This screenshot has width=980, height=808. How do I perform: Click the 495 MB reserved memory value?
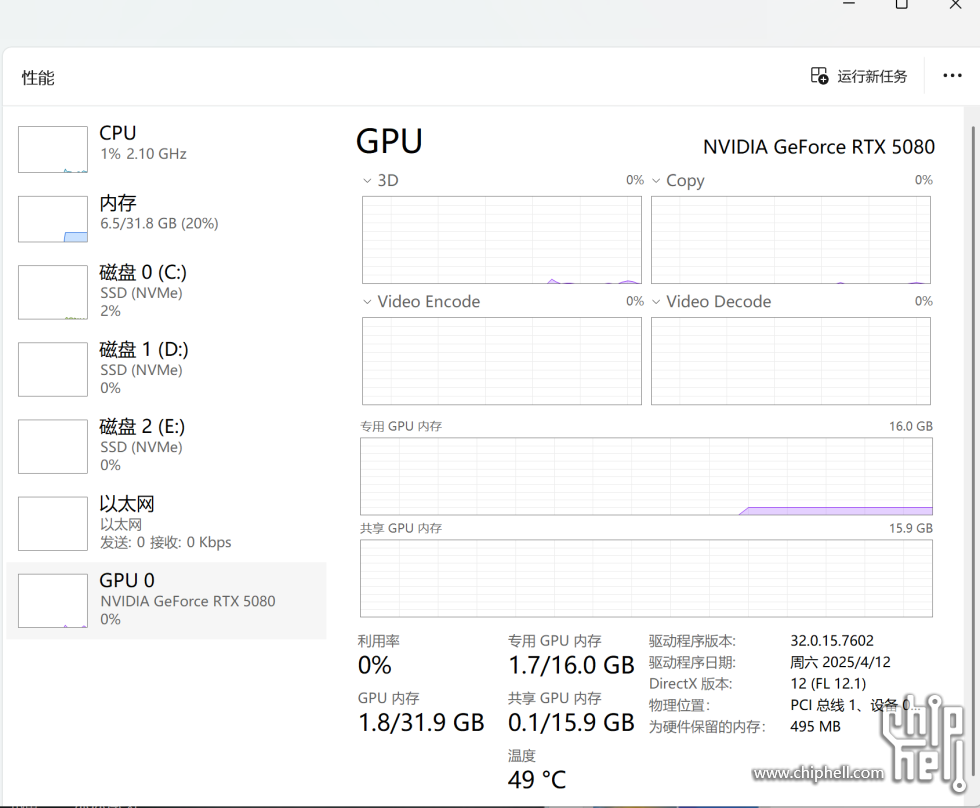(815, 726)
